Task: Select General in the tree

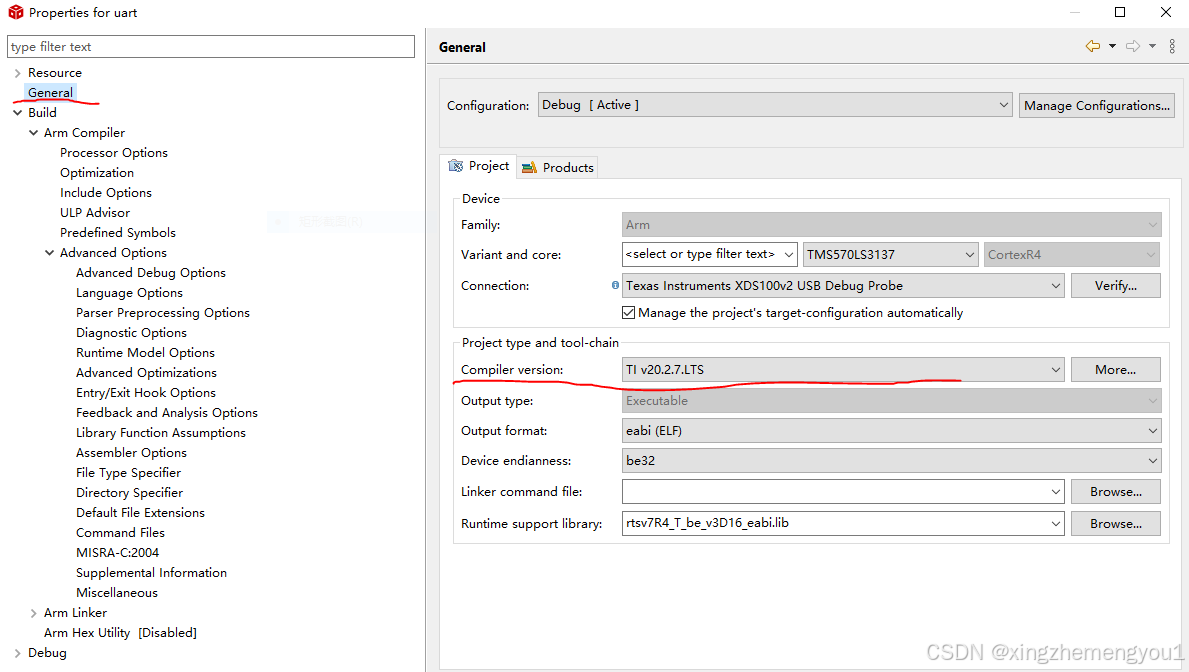Action: click(50, 93)
